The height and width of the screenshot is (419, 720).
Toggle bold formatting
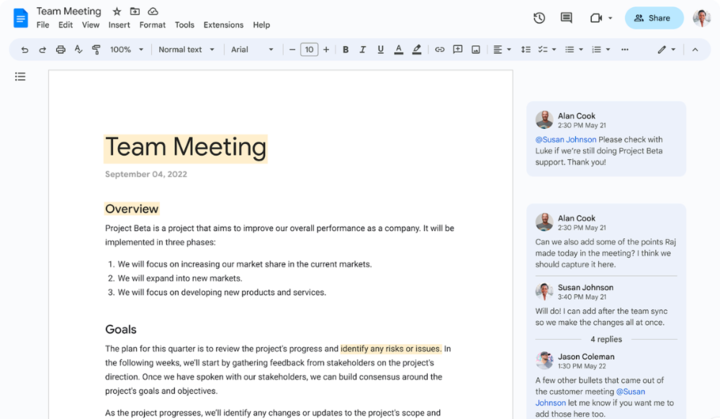point(345,49)
